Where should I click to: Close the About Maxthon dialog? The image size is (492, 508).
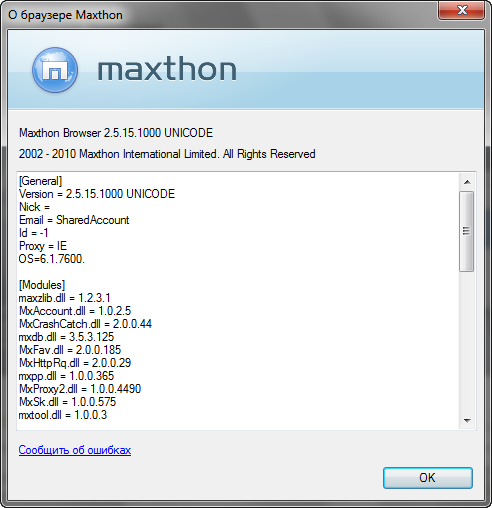[x=461, y=10]
